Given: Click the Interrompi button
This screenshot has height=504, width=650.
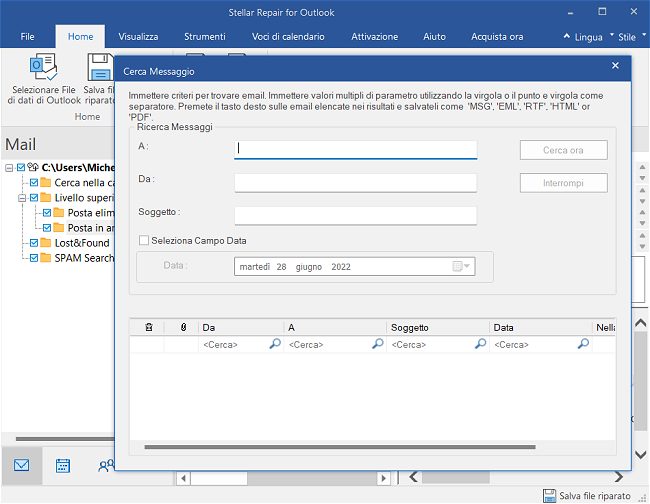Looking at the screenshot, I should click(x=564, y=183).
